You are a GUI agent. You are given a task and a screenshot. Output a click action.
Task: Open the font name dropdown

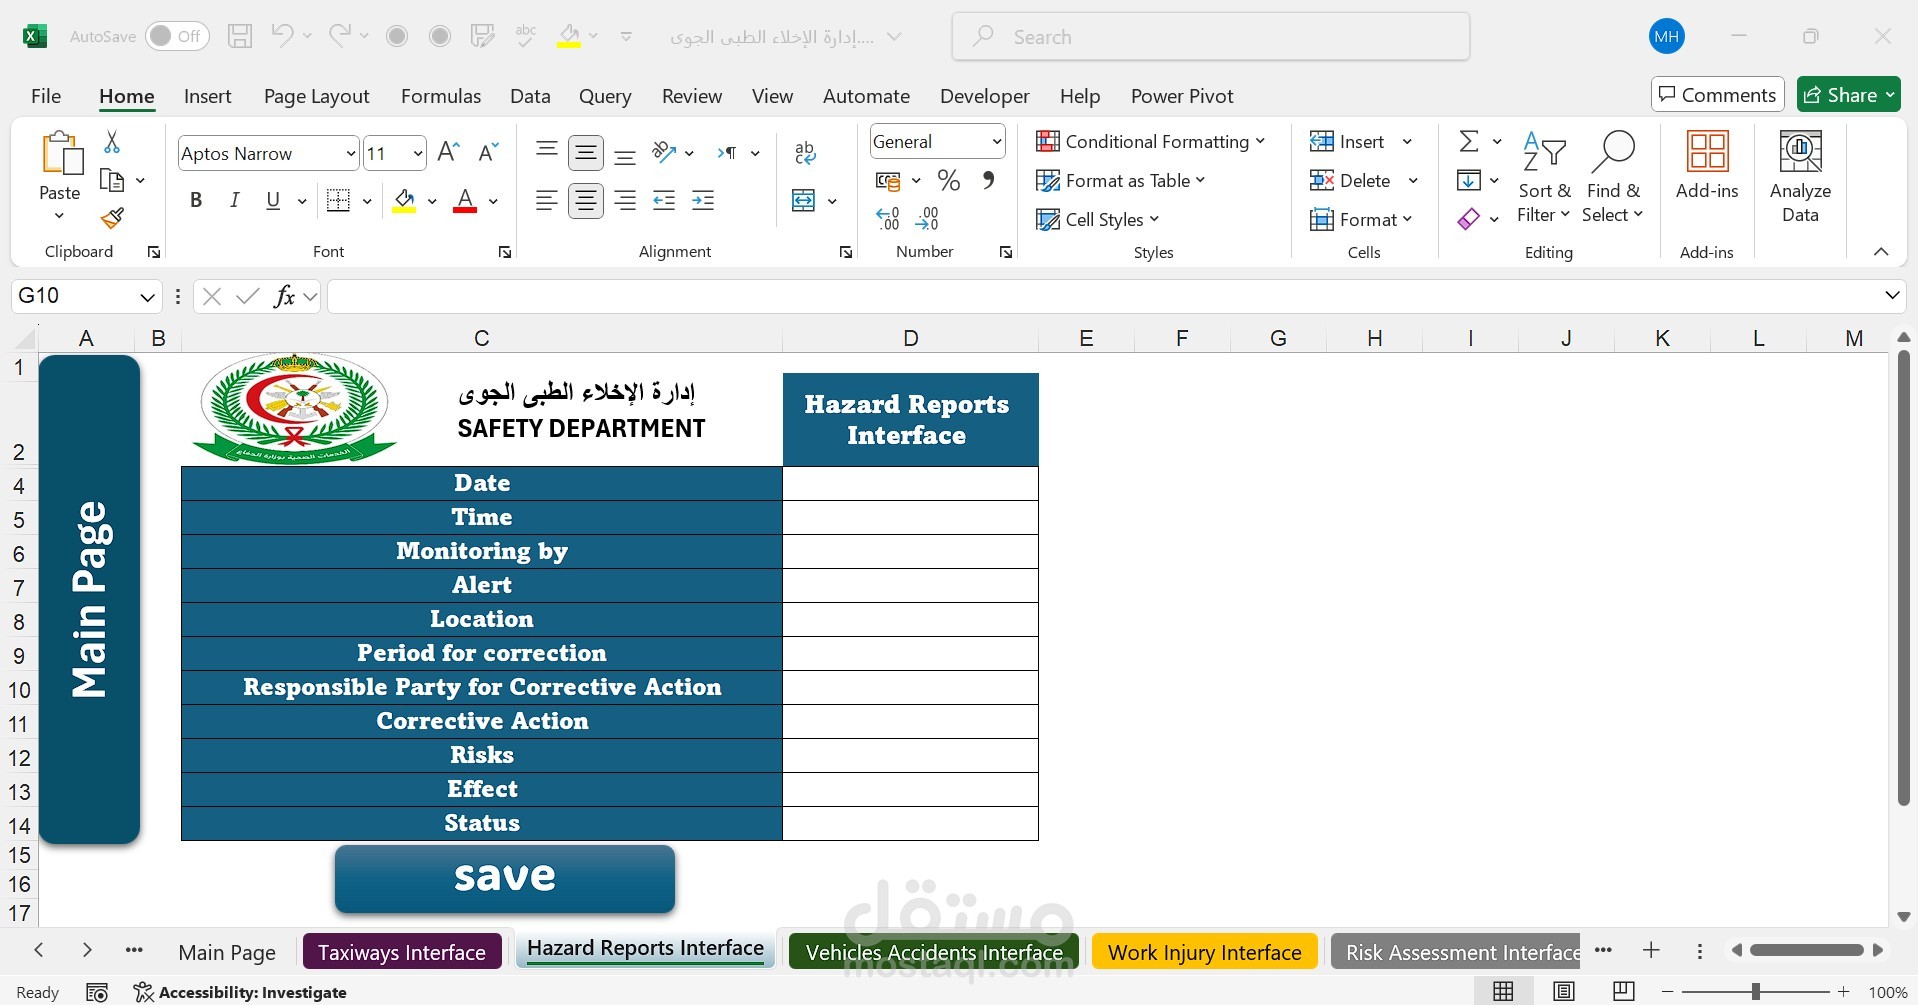[x=350, y=154]
